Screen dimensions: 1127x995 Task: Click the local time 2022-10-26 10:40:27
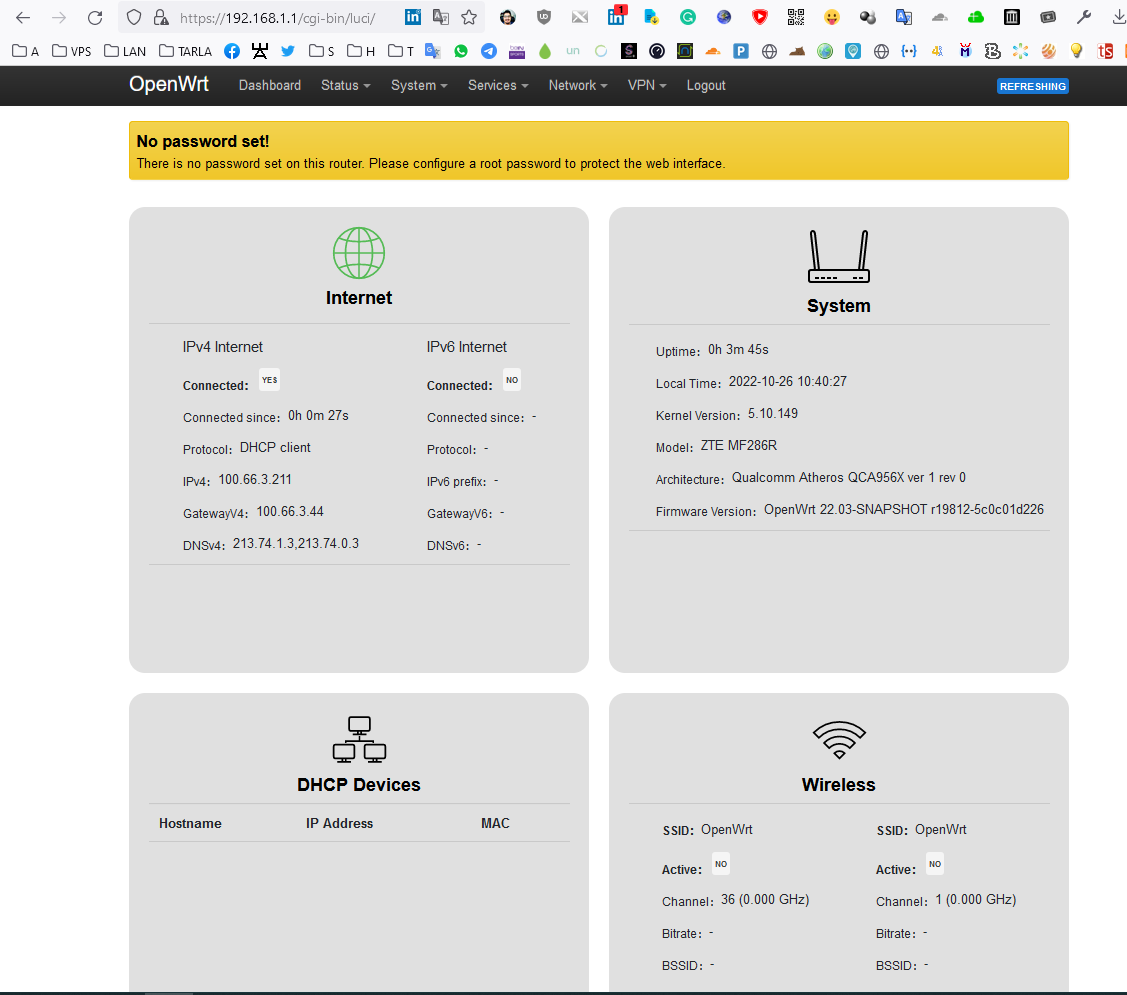(x=788, y=381)
